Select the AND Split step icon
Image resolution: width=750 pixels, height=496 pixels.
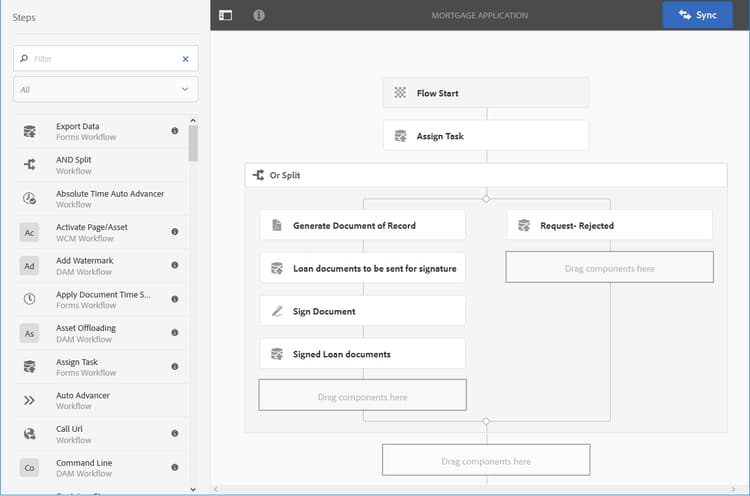(30, 165)
